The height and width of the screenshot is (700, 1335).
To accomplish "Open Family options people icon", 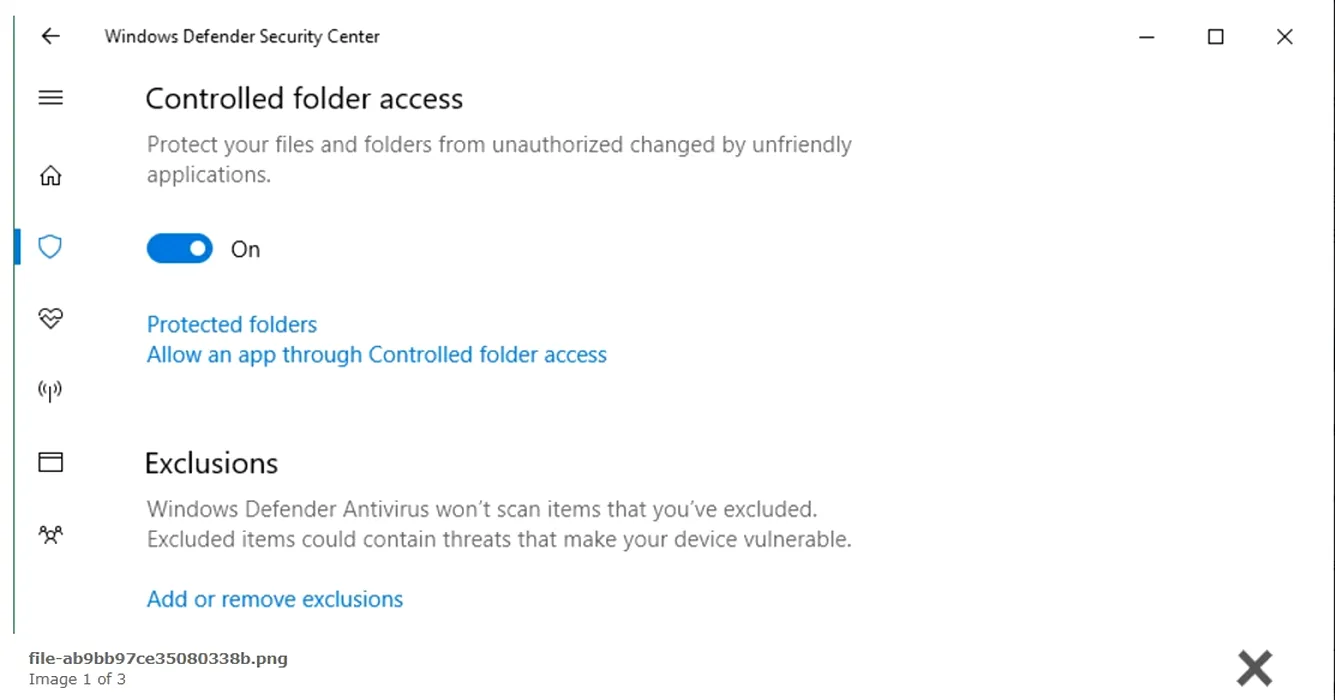I will pyautogui.click(x=50, y=534).
